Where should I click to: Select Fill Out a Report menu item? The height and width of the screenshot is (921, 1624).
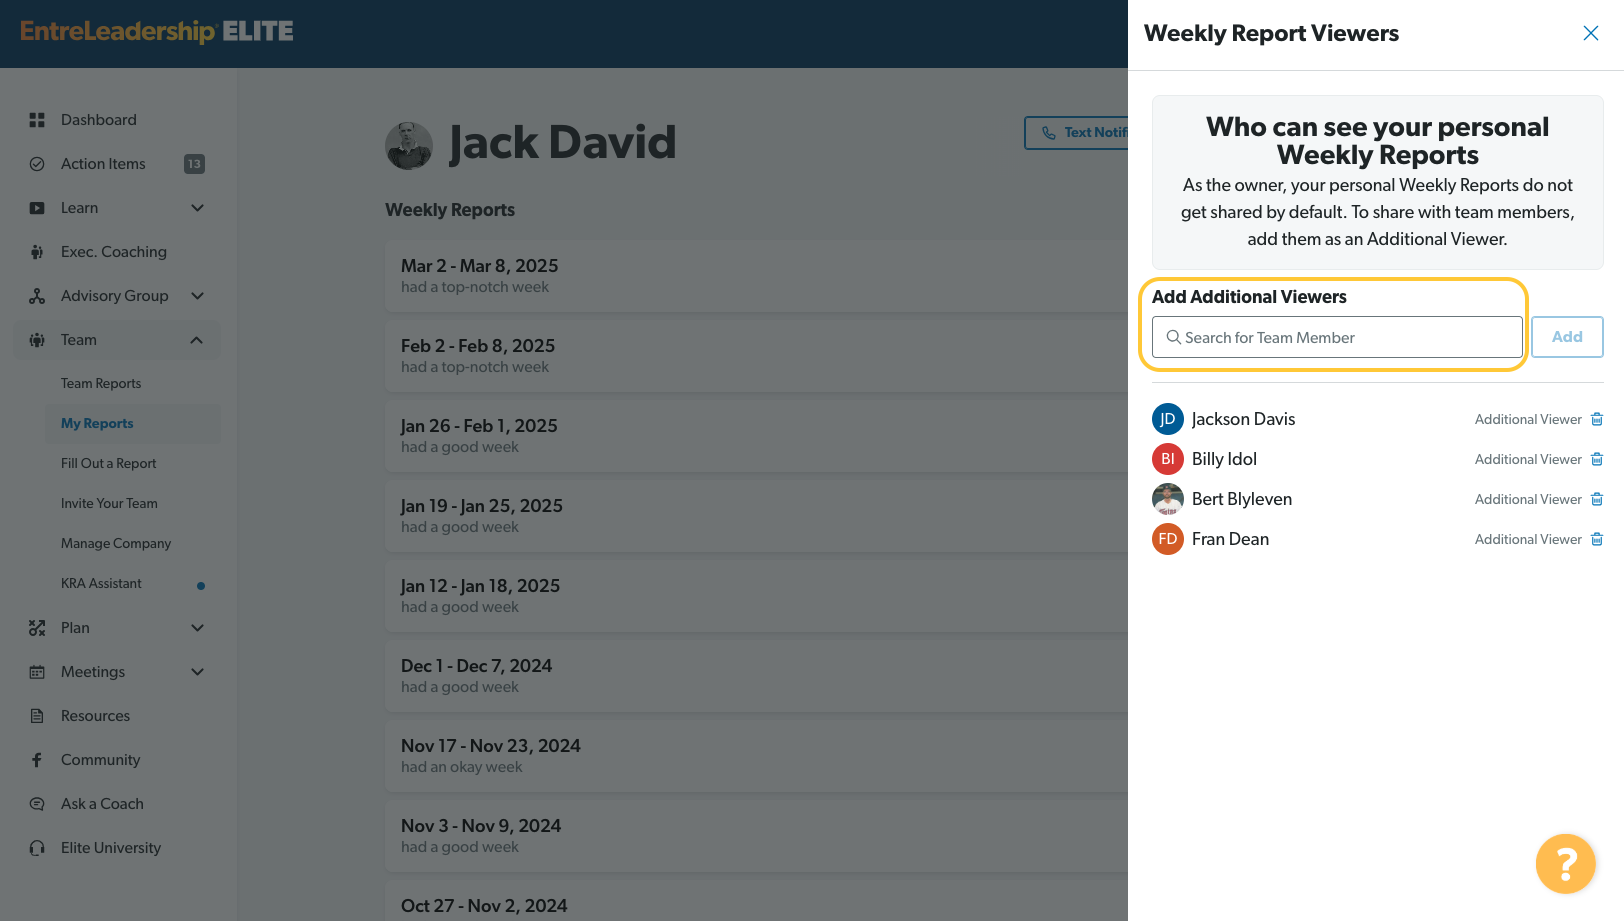[x=109, y=463]
